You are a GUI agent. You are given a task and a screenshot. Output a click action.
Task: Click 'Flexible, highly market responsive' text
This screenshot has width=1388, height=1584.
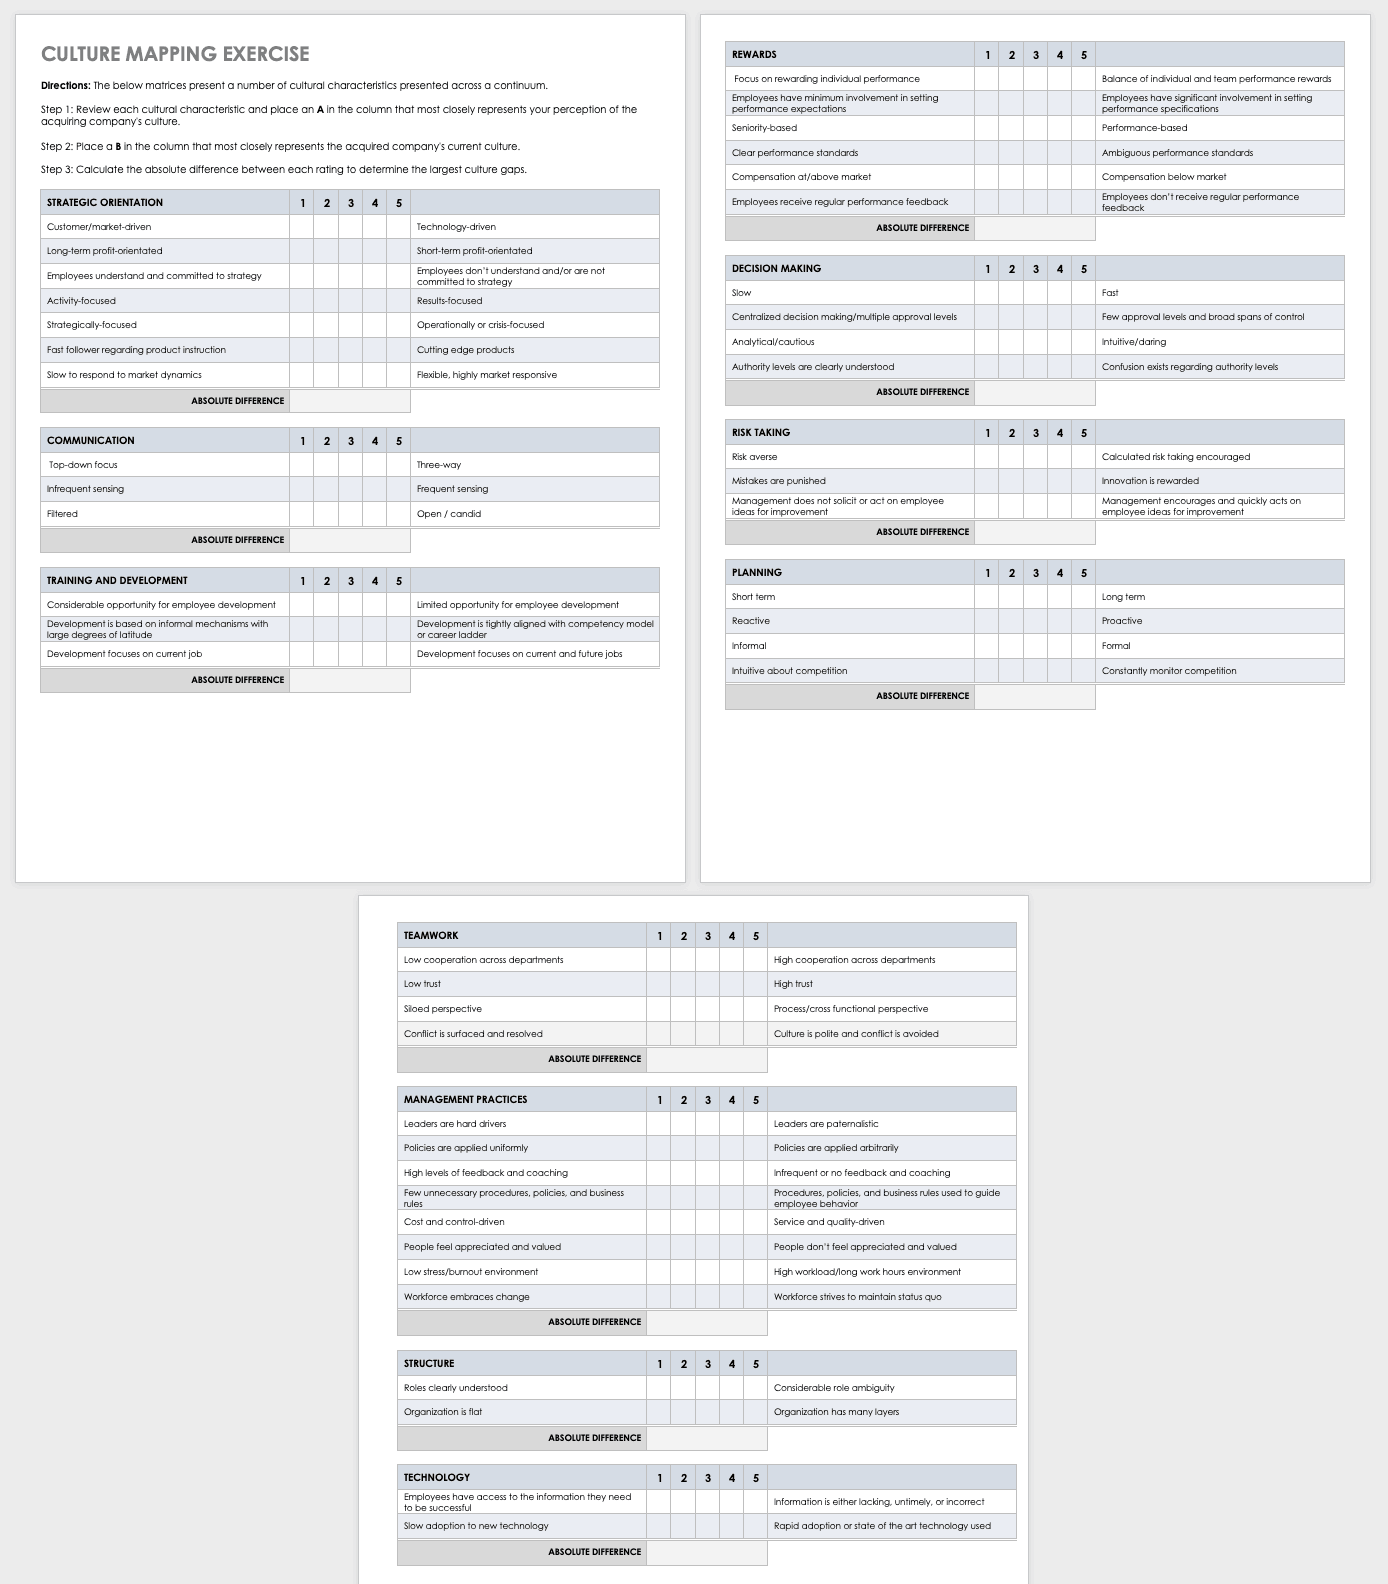tap(487, 375)
